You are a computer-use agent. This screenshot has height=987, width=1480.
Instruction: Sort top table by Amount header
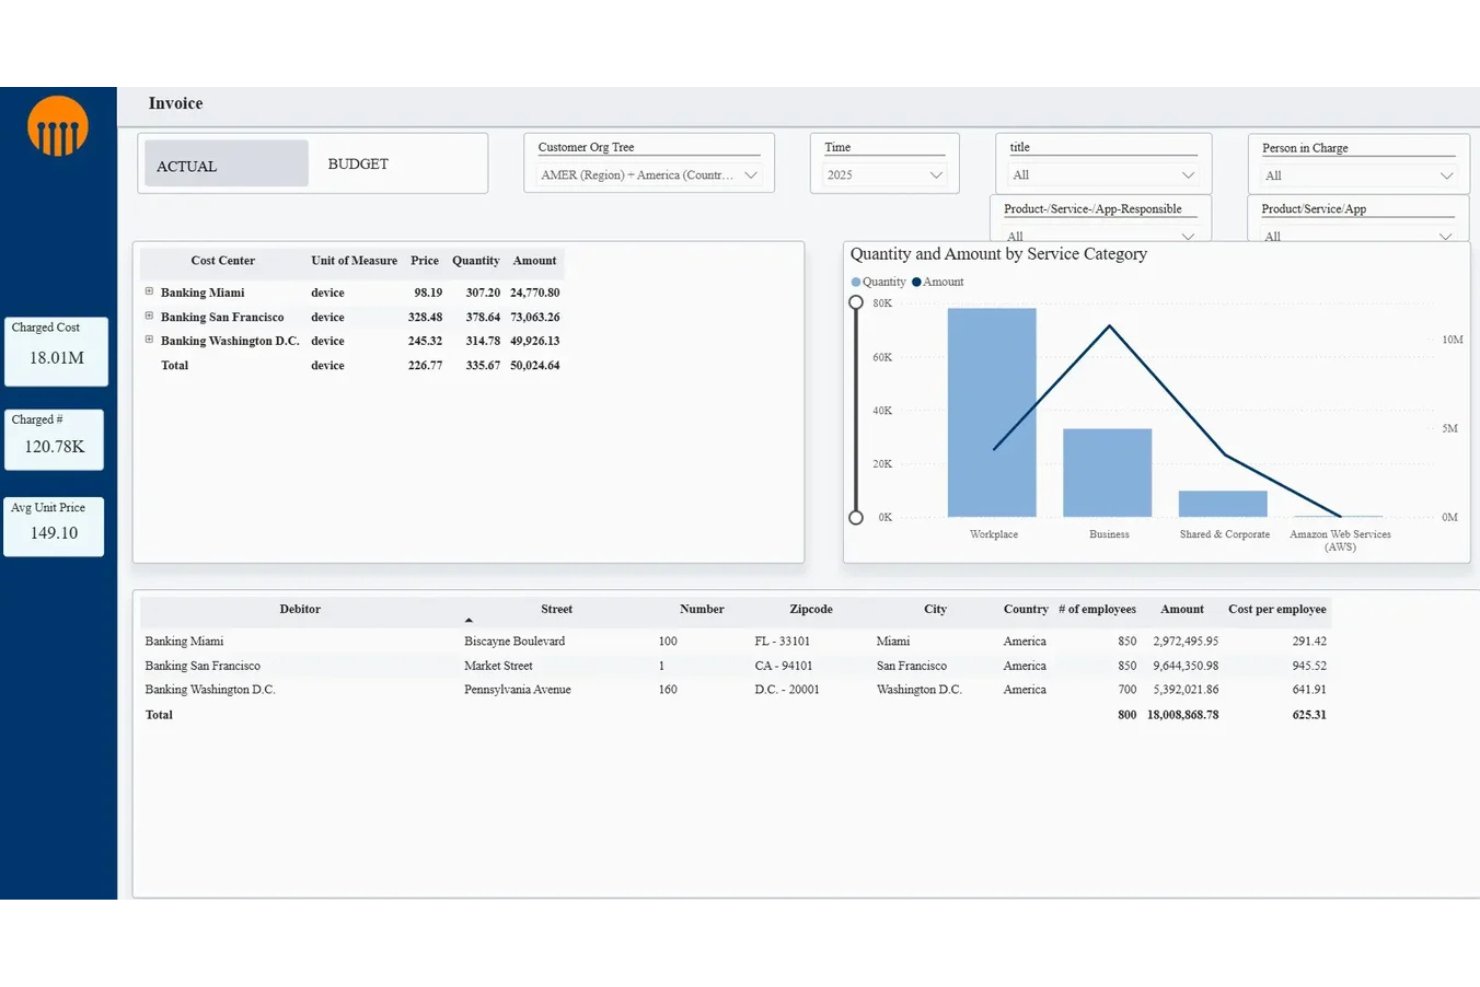tap(535, 261)
